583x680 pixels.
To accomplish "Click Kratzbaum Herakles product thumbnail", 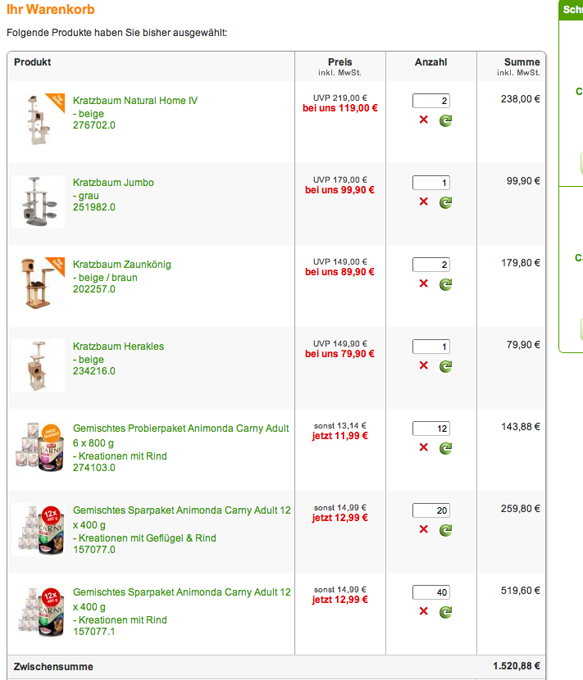I will 38,366.
